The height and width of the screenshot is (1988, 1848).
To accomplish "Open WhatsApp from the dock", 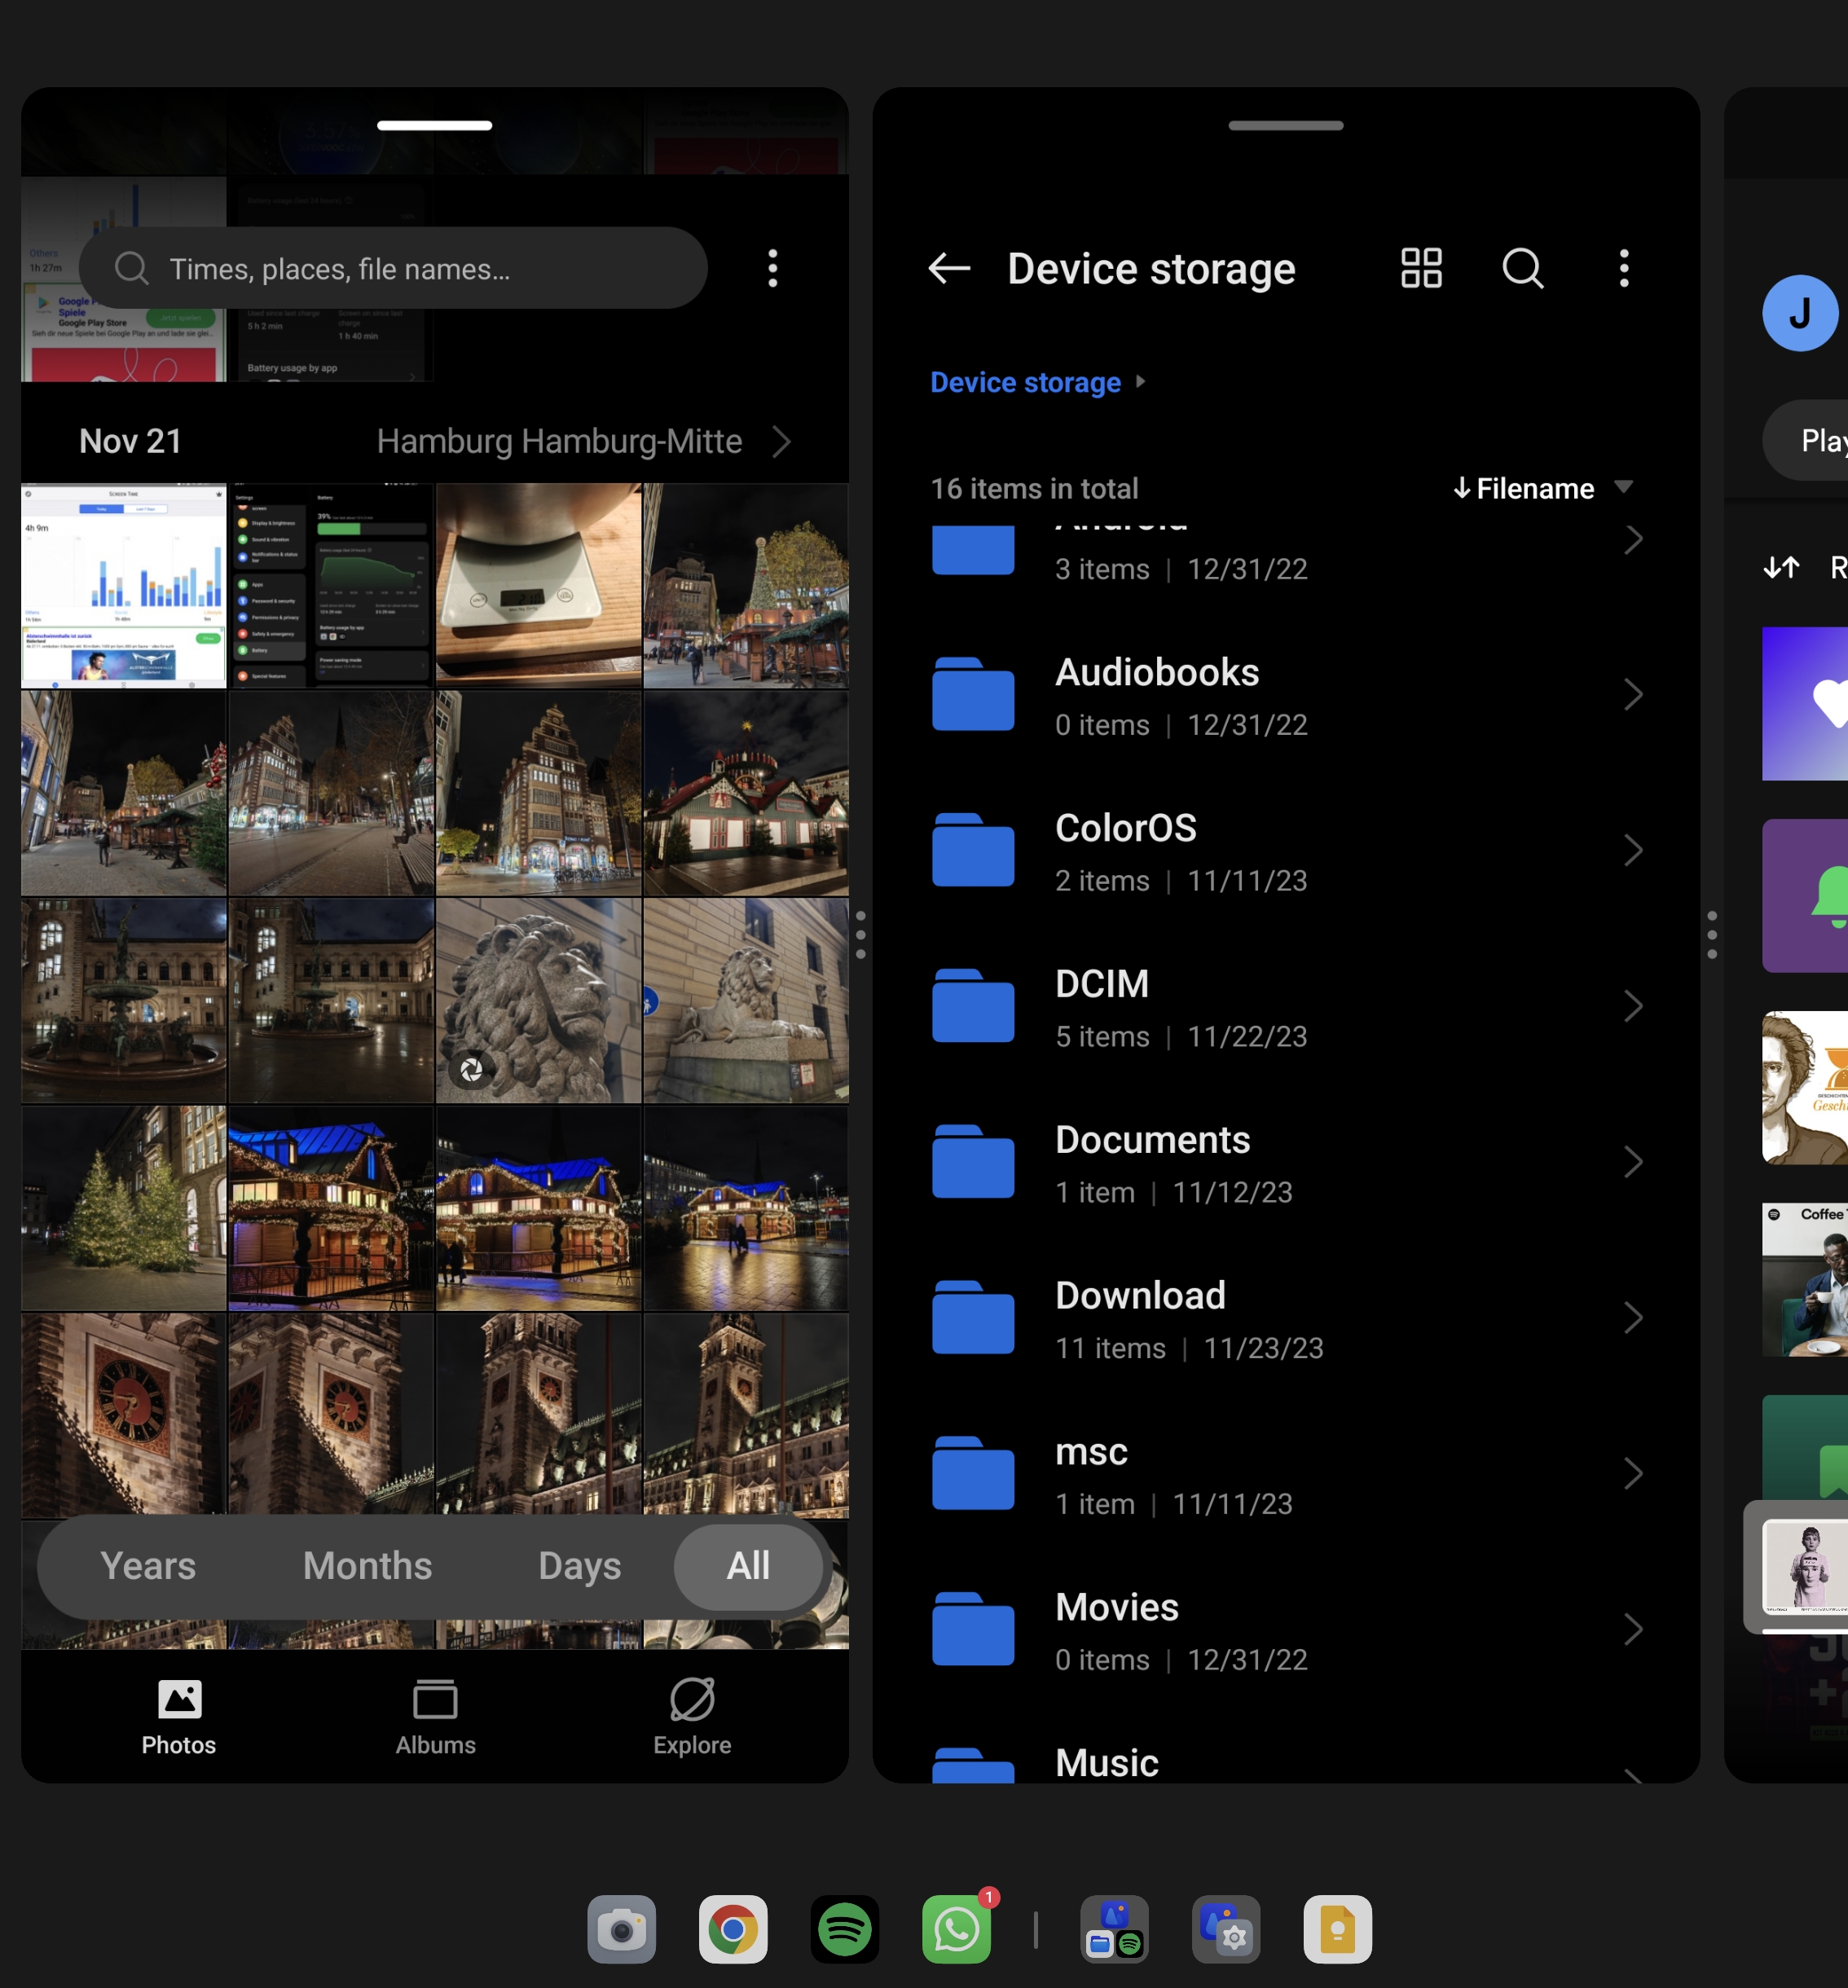I will coord(957,1929).
